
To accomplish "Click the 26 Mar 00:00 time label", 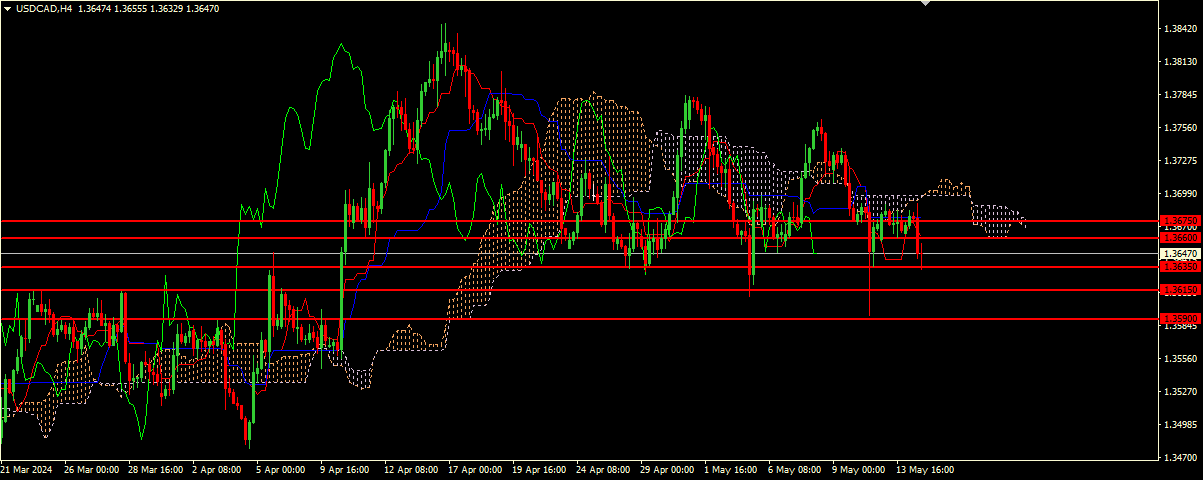I will [x=92, y=469].
